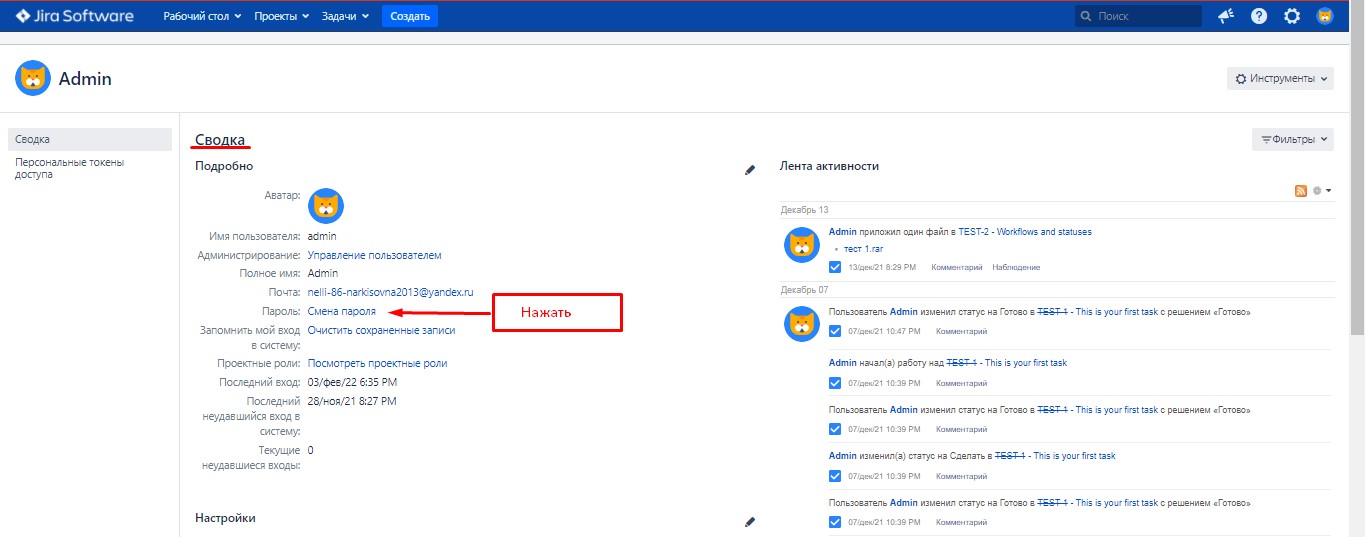Click the Jira Software logo
Screen dimensions: 1365x537
75,16
